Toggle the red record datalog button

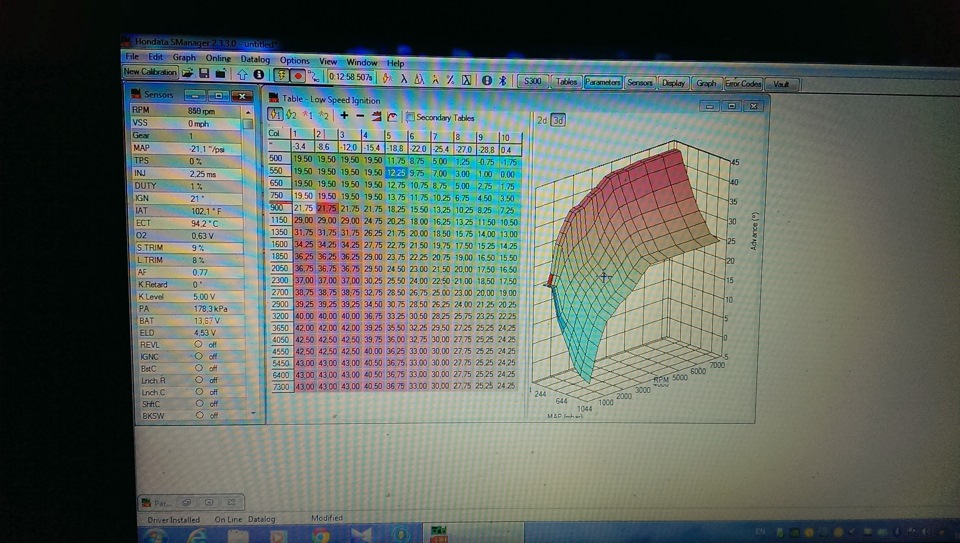pyautogui.click(x=298, y=76)
